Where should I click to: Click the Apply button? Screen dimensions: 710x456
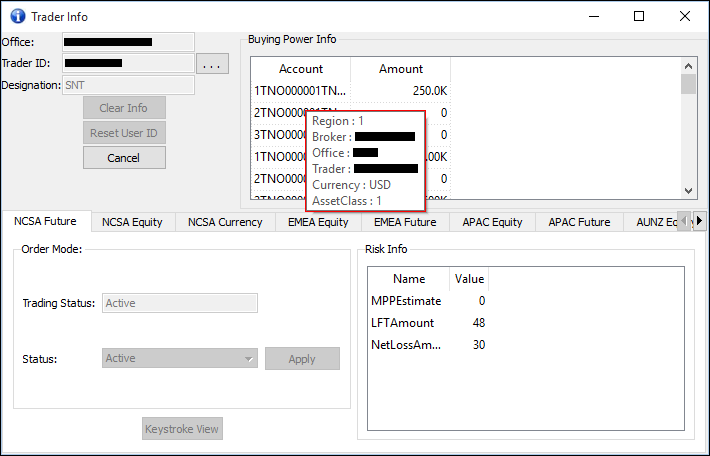click(x=302, y=359)
